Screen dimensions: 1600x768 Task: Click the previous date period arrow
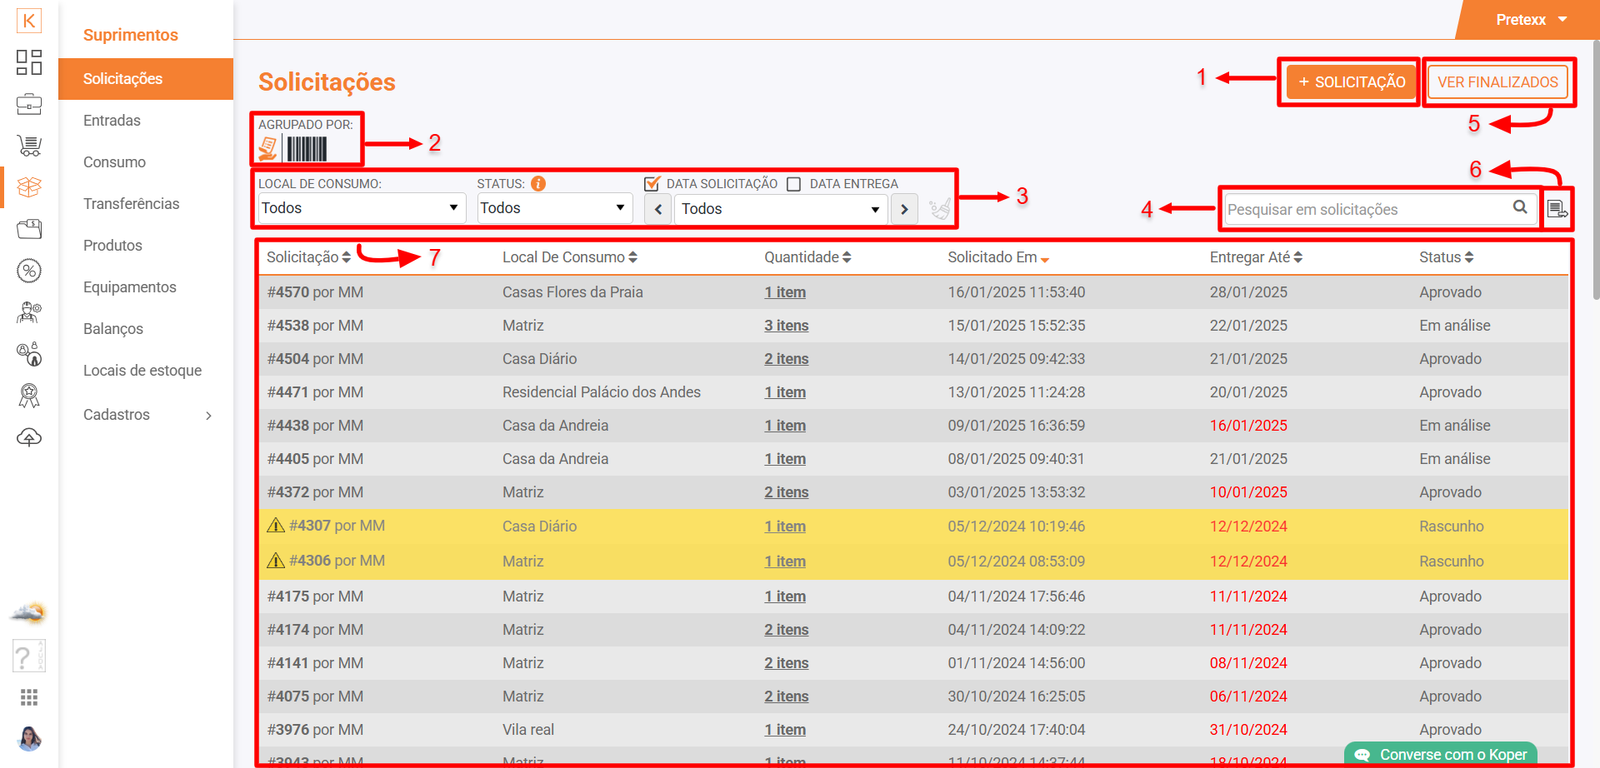(x=658, y=209)
